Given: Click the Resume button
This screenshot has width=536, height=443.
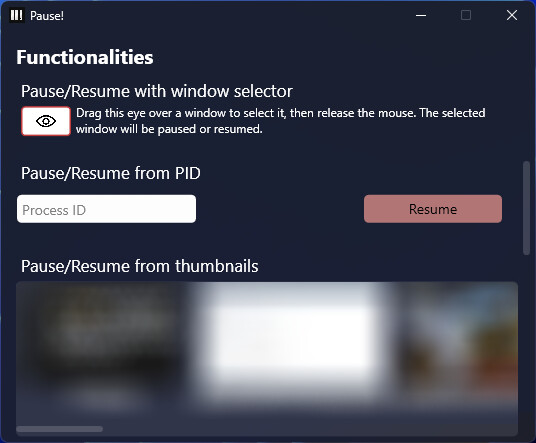Looking at the screenshot, I should coord(433,209).
